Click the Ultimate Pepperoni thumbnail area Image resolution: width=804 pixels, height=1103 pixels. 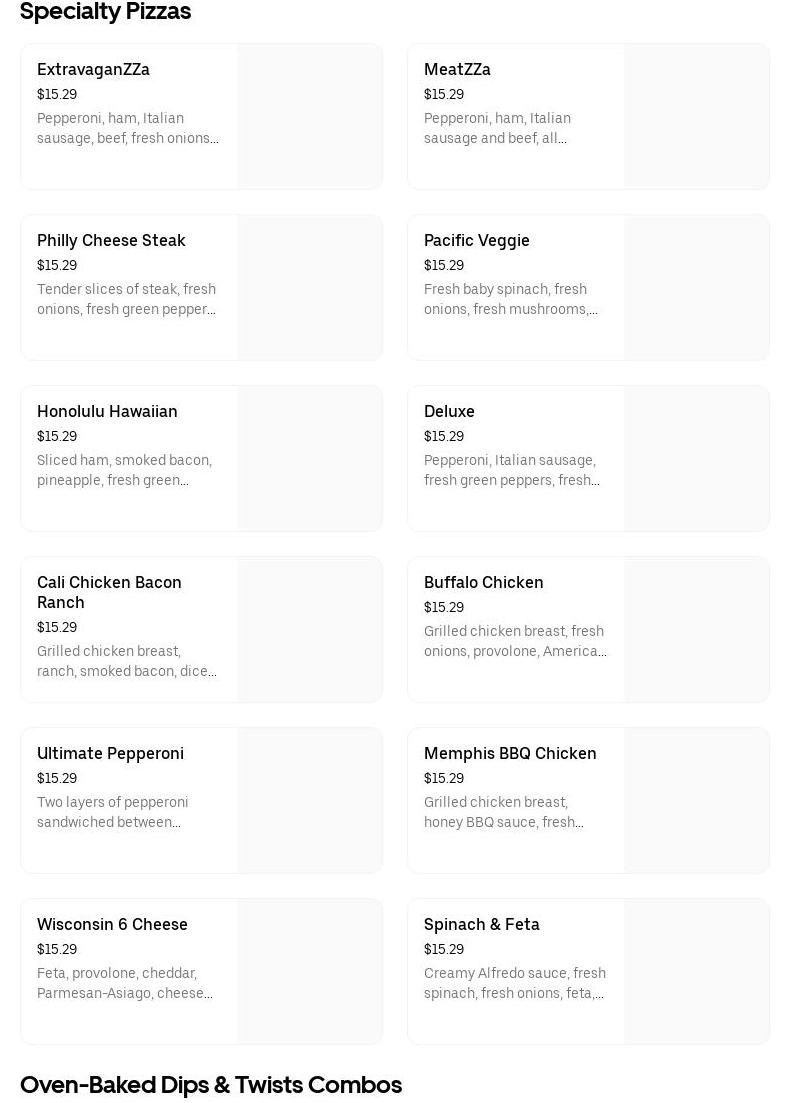[309, 801]
